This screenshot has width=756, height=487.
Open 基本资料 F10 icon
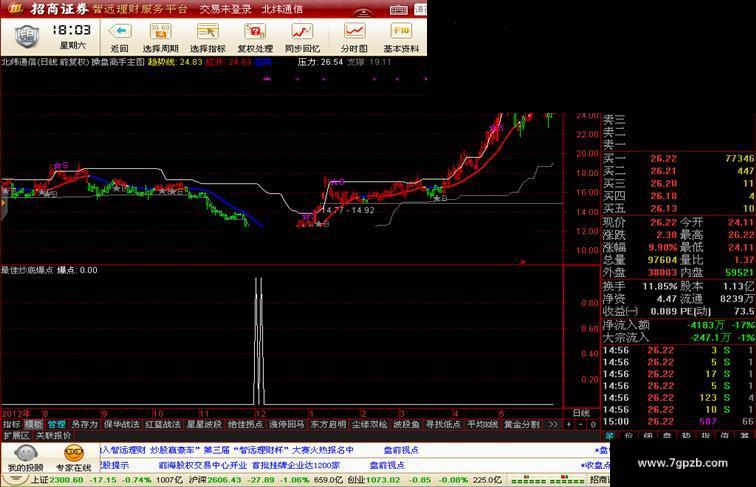tap(401, 32)
